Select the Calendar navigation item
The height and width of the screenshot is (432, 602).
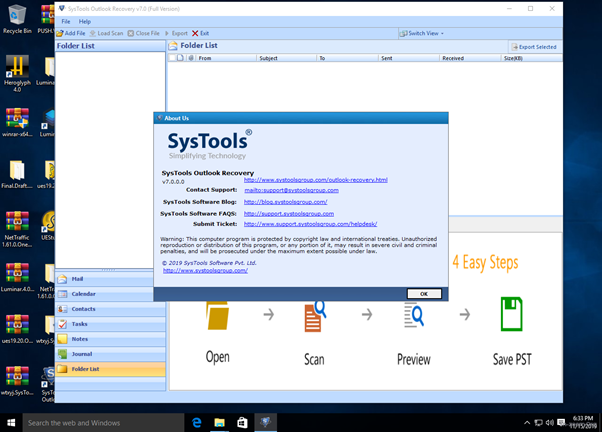pos(110,294)
